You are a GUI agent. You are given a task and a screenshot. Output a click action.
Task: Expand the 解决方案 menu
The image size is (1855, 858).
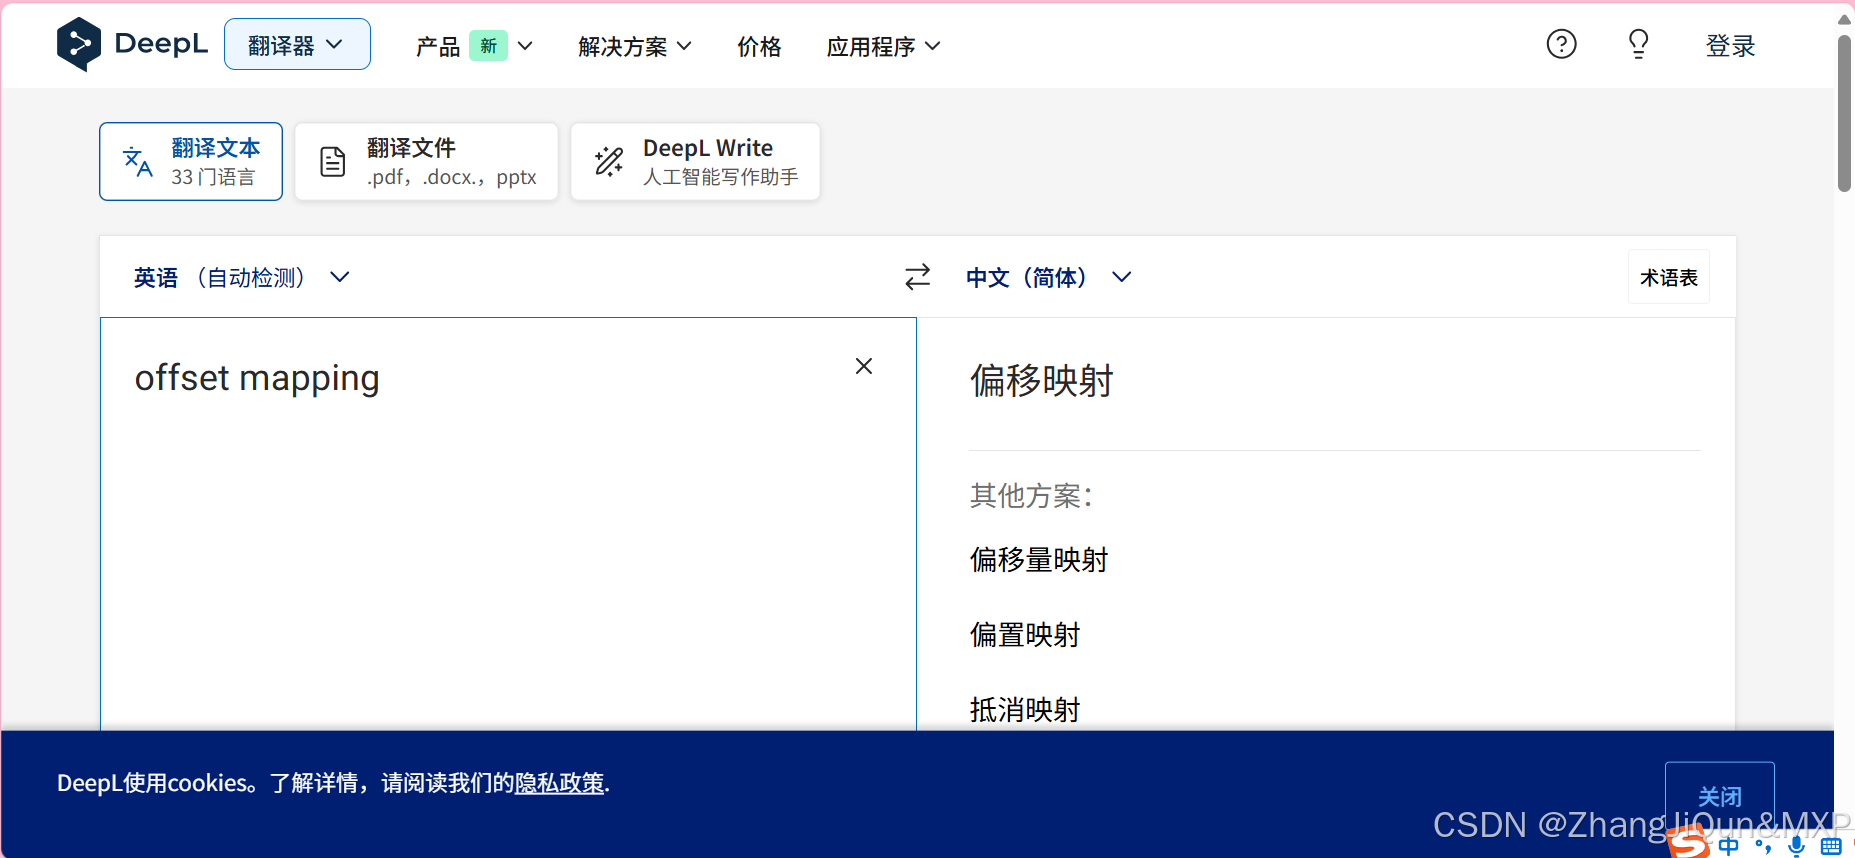pyautogui.click(x=635, y=46)
